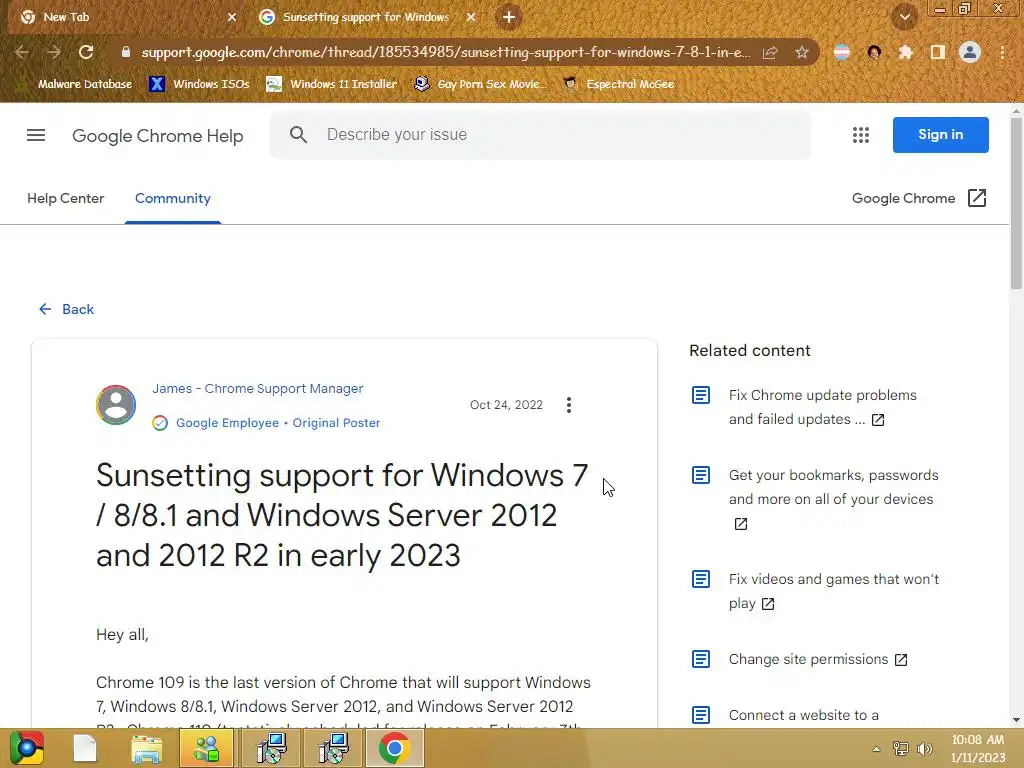The image size is (1024, 768).
Task: Open James - Chrome Support Manager profile
Action: (257, 389)
